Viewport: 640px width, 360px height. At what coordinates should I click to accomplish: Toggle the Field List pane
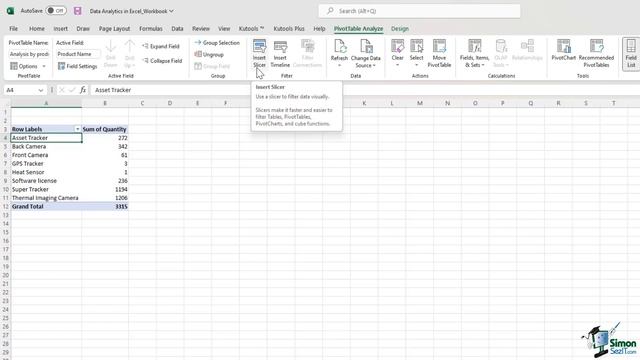(x=631, y=53)
